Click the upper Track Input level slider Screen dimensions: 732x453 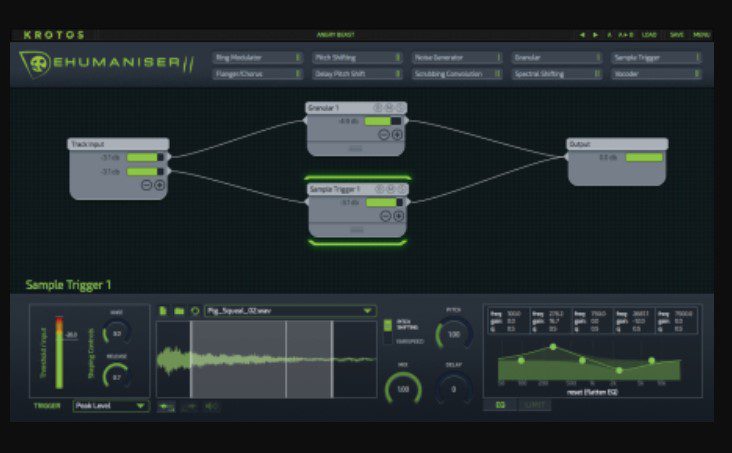[x=145, y=157]
